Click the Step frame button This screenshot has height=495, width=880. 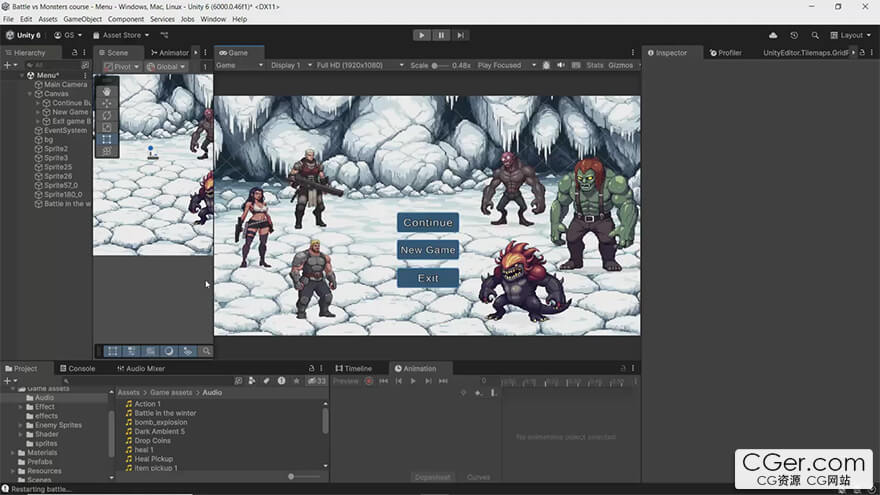460,35
